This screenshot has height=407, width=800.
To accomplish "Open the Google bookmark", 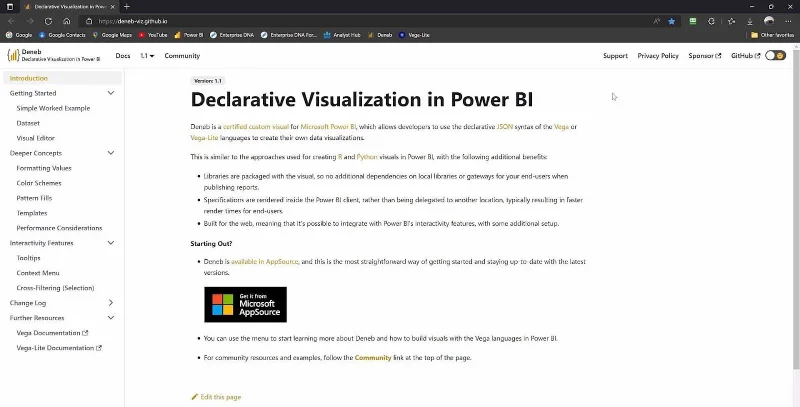I will tap(19, 35).
